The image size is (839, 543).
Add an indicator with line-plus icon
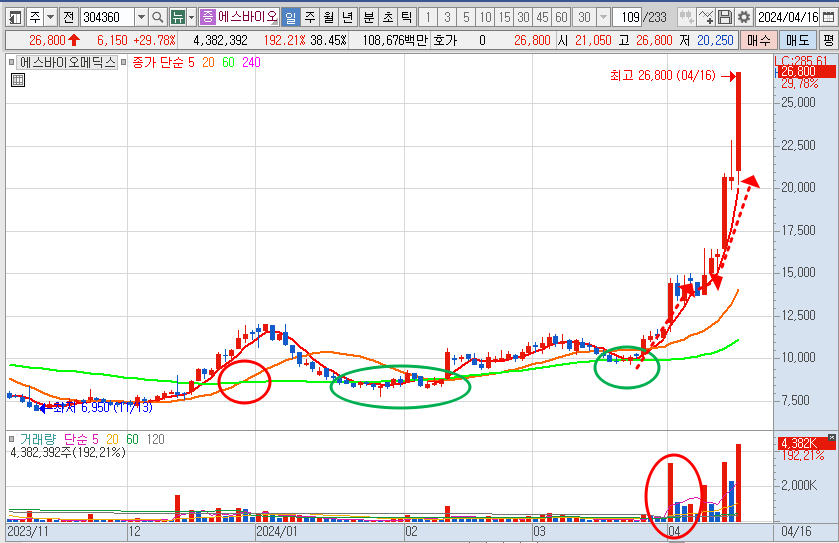point(706,18)
